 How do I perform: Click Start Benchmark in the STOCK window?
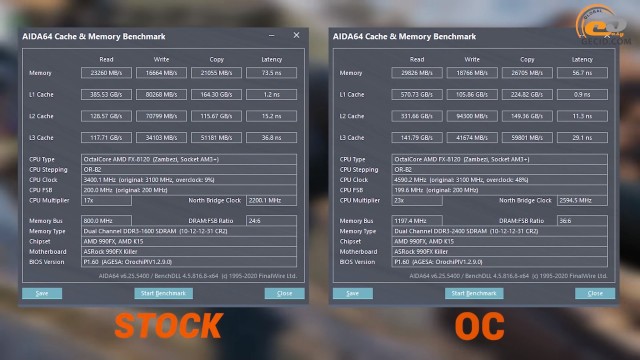coord(164,293)
